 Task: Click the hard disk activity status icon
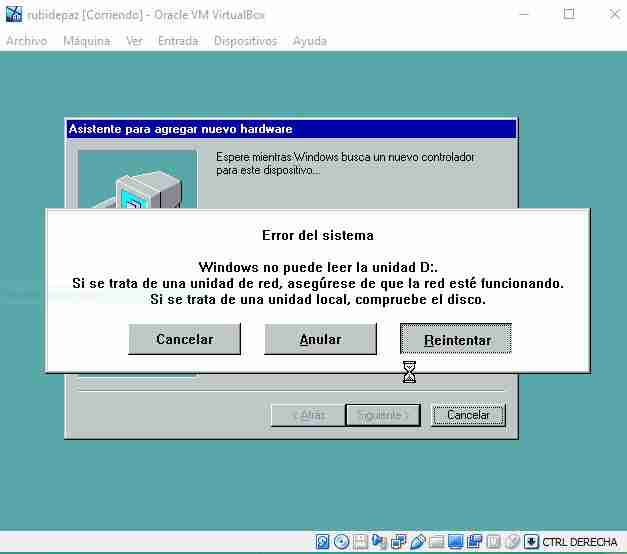coord(323,542)
